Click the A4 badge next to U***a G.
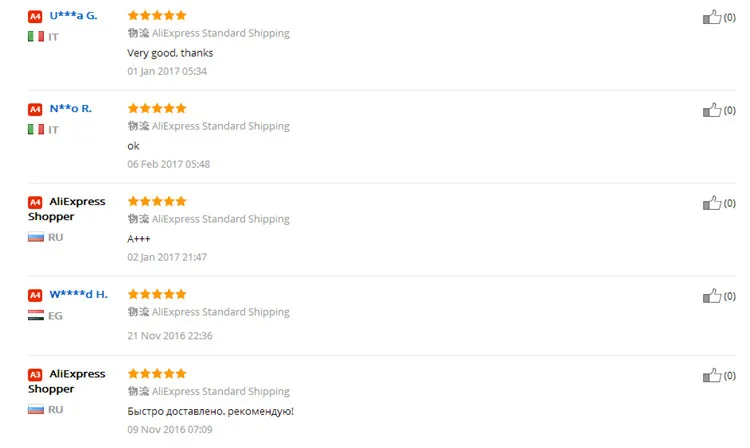The image size is (750, 448). pos(35,17)
